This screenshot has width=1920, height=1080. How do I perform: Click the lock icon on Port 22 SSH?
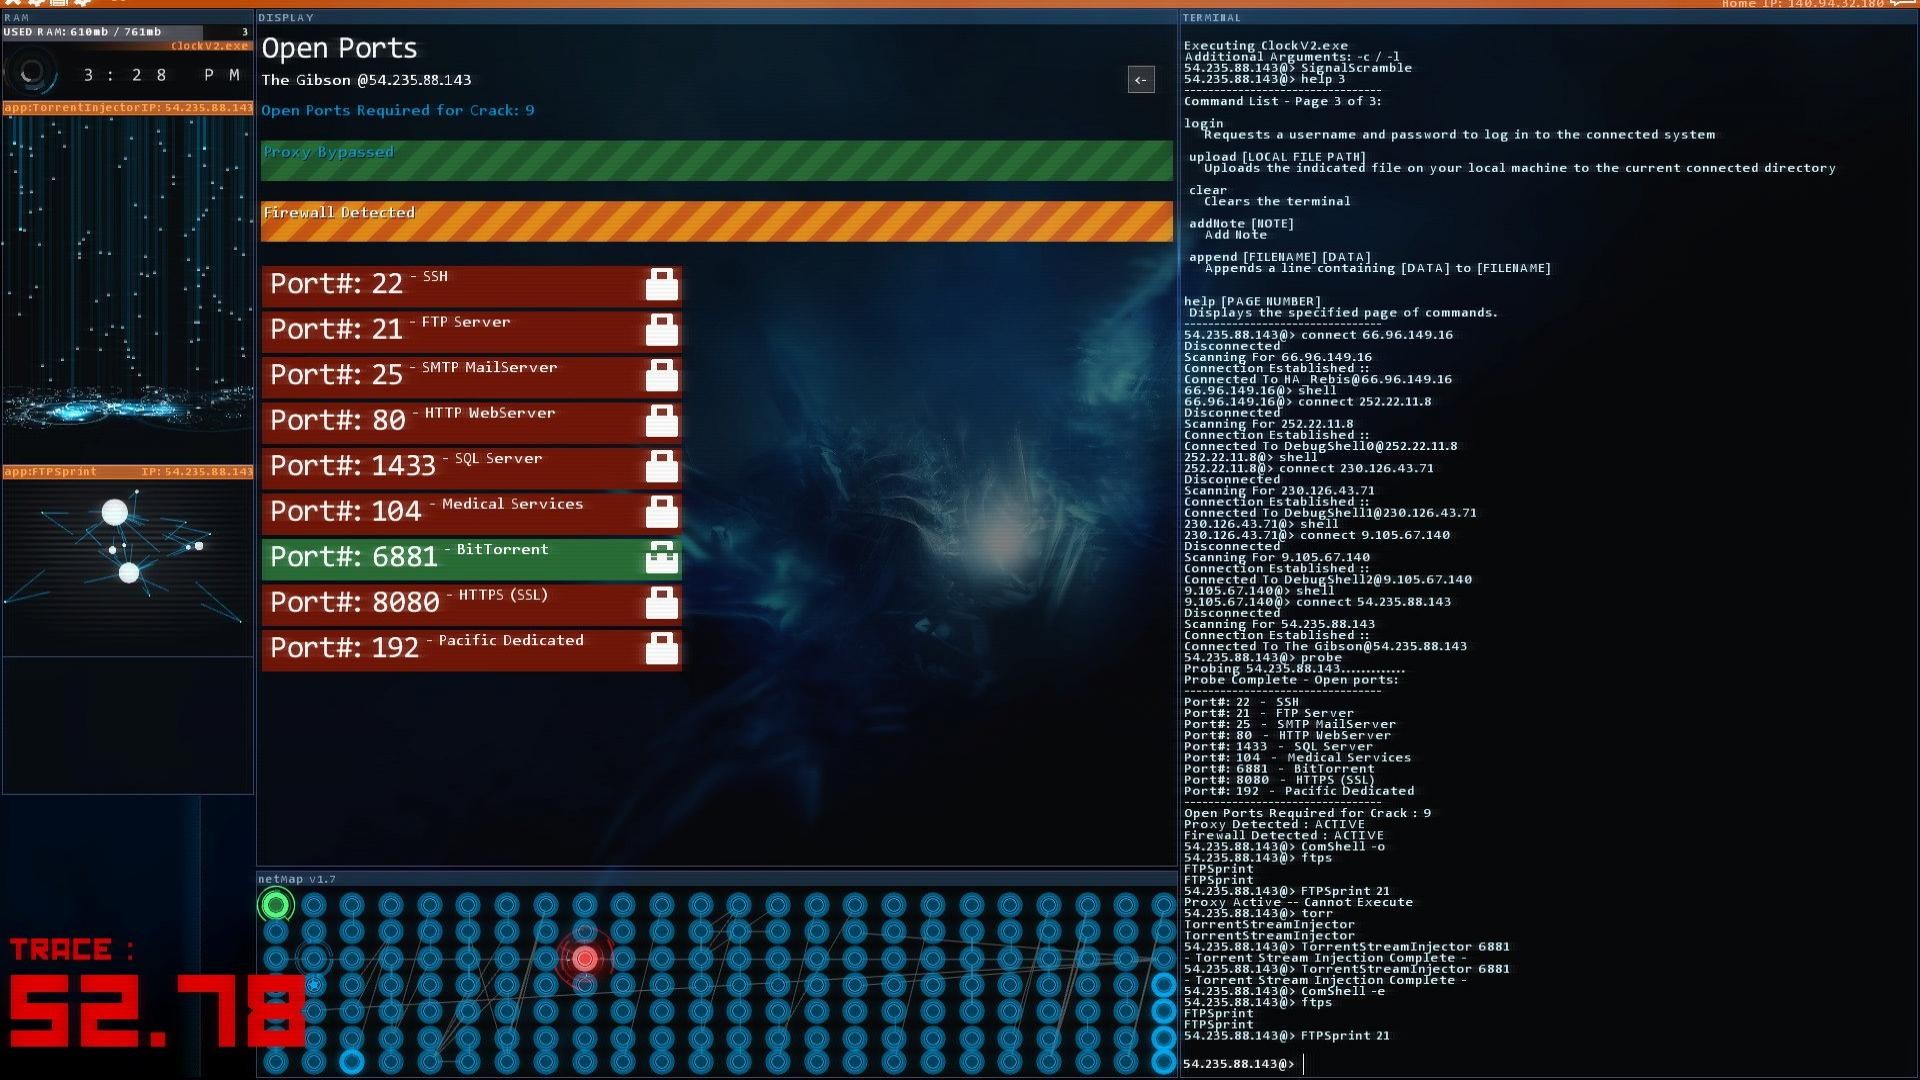(661, 285)
